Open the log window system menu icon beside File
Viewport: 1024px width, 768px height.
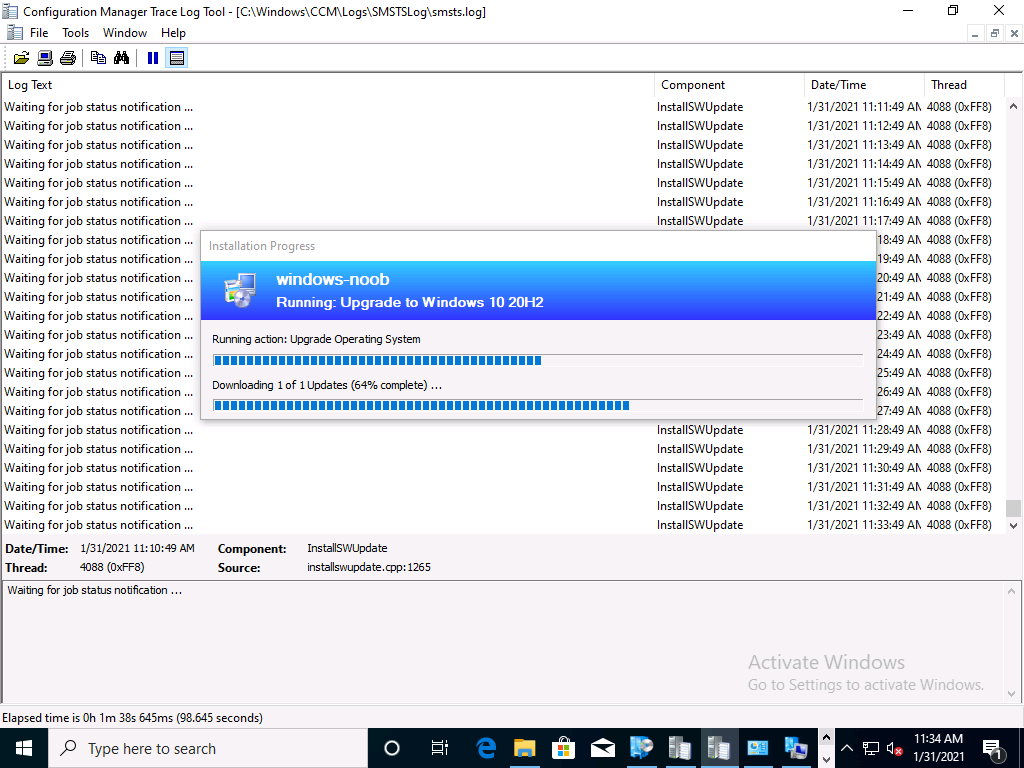(x=14, y=33)
